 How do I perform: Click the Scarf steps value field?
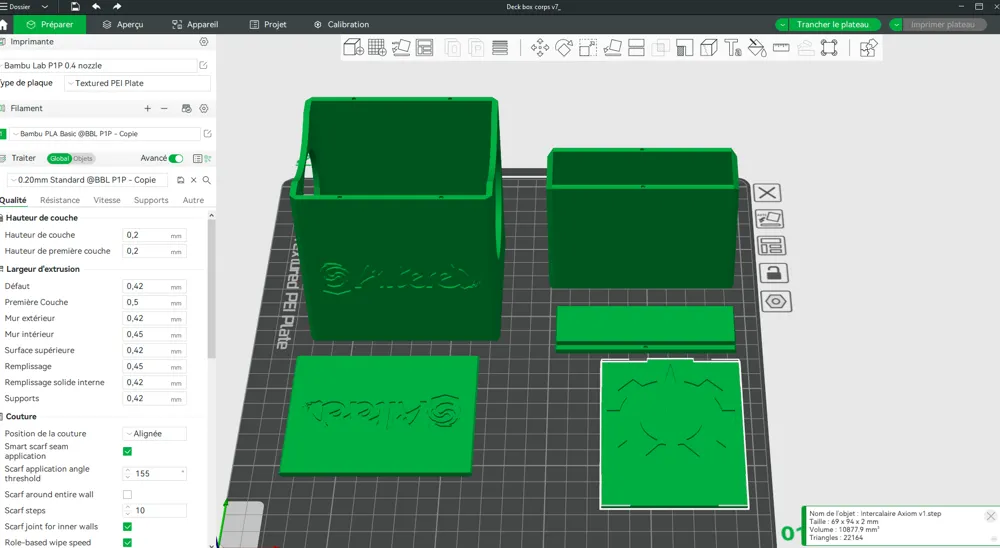(x=154, y=510)
